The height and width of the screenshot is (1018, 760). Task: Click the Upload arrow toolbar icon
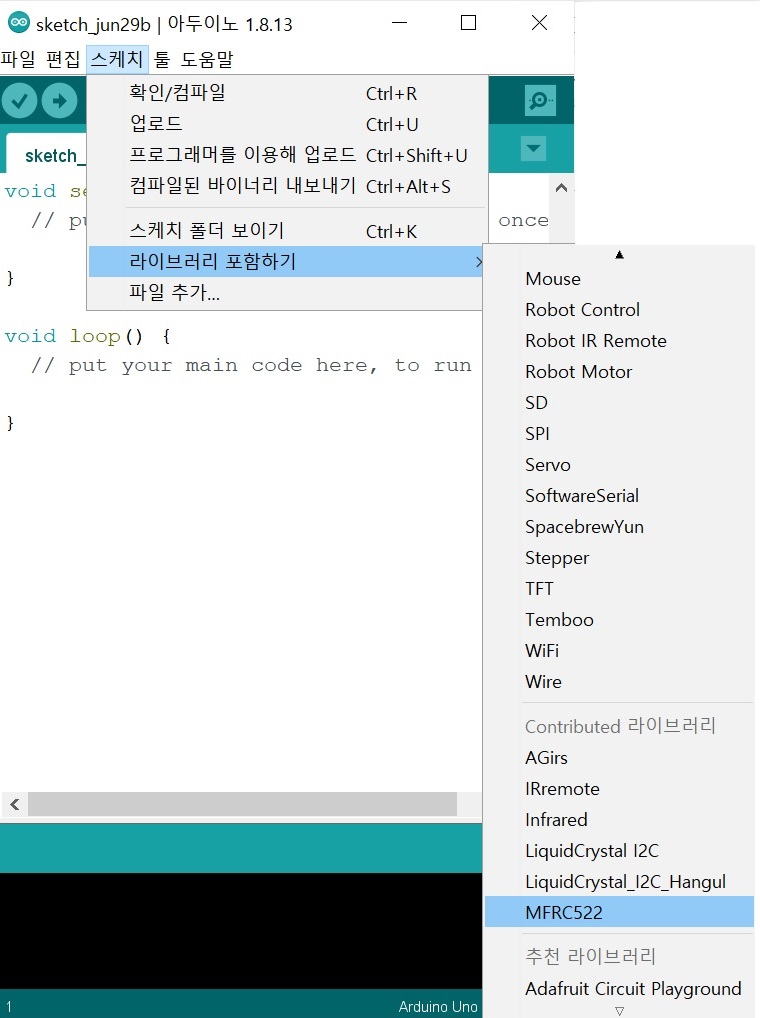[x=59, y=101]
